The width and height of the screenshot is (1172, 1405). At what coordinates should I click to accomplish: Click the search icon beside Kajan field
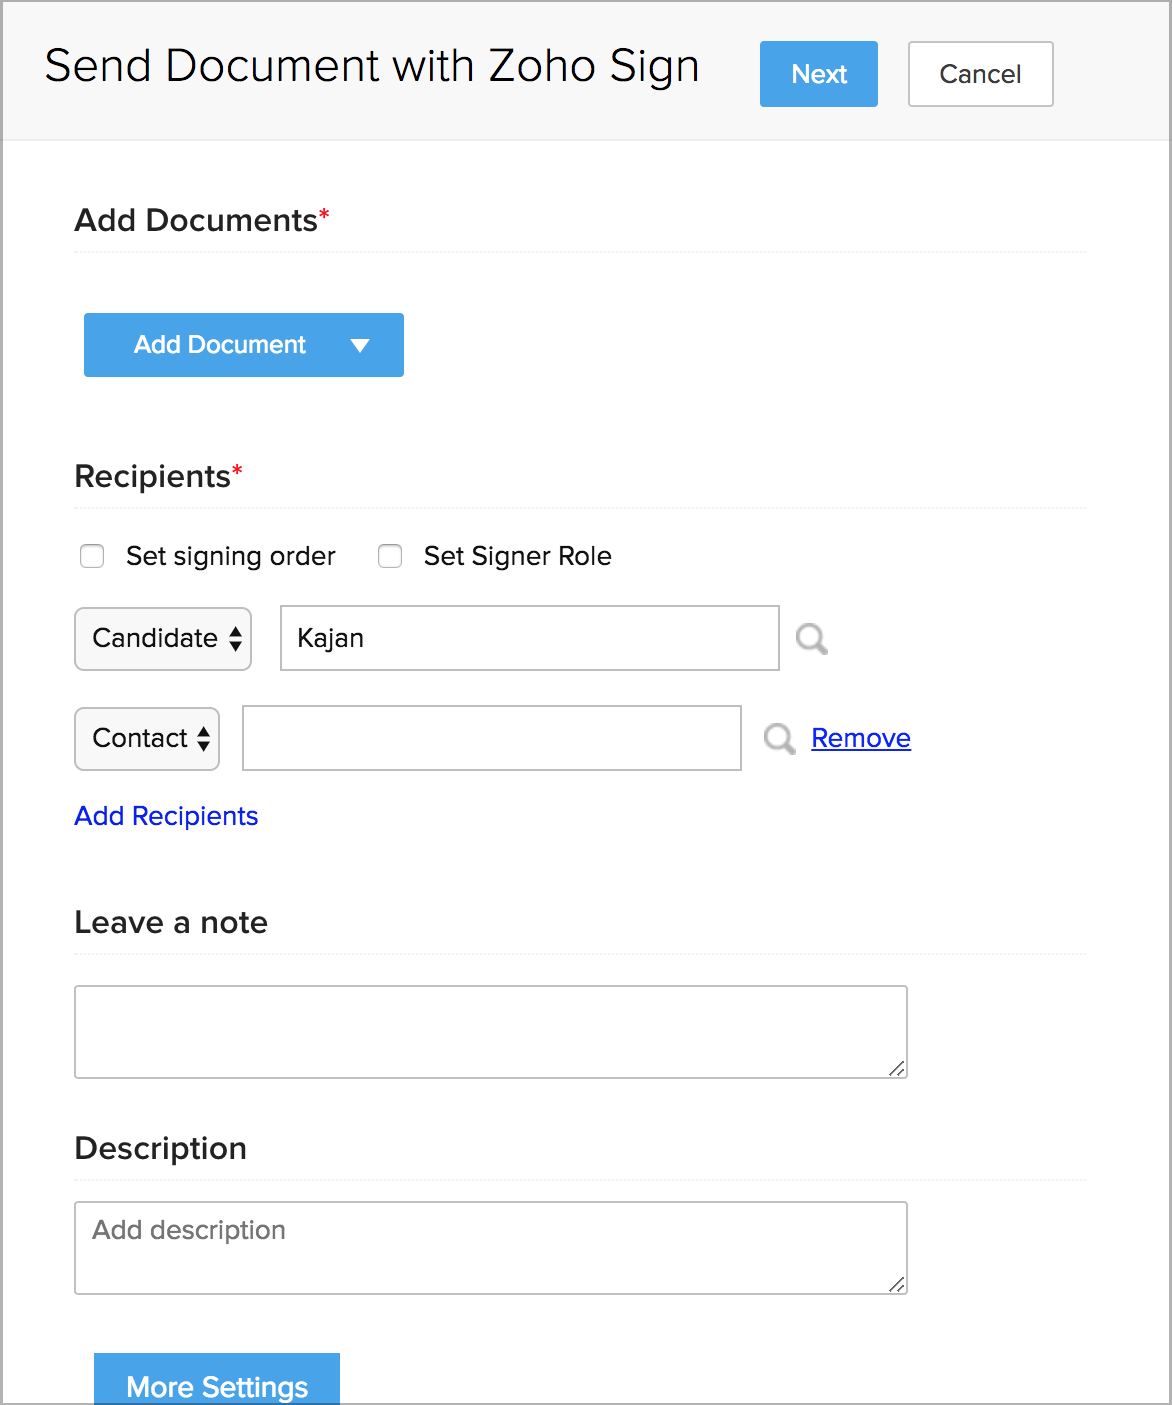(x=812, y=638)
